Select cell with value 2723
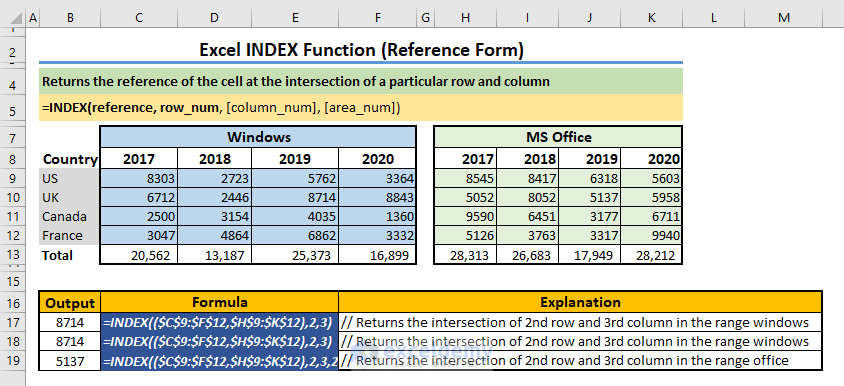844x386 pixels. pyautogui.click(x=214, y=178)
